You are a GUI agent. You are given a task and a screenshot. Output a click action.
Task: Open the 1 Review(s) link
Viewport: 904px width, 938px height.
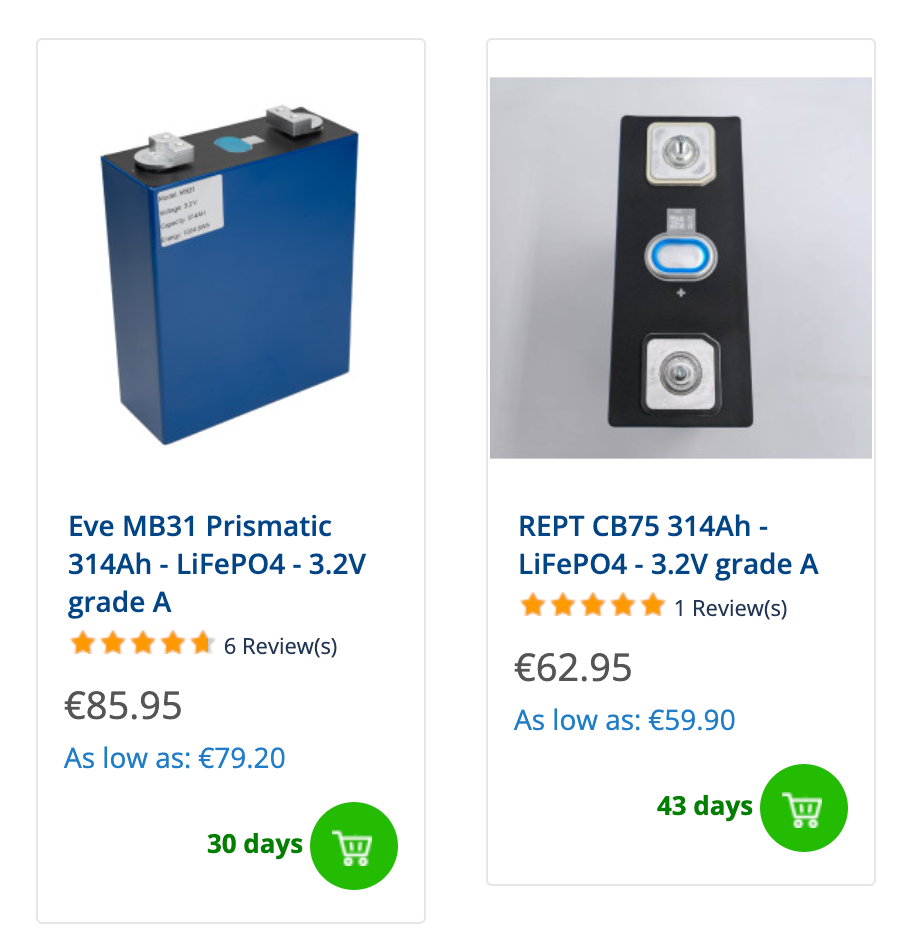[730, 608]
